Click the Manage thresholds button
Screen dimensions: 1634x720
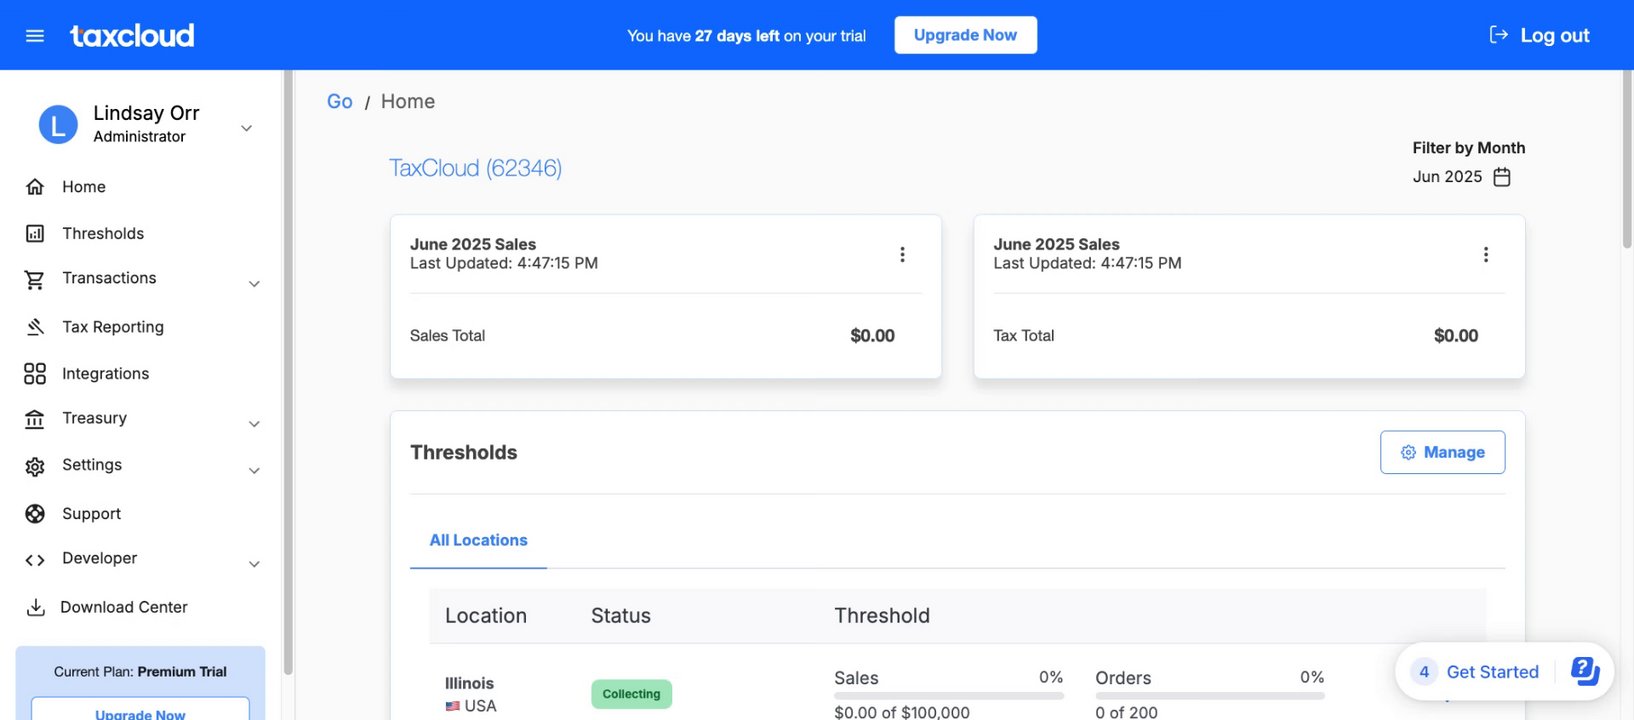click(x=1442, y=452)
